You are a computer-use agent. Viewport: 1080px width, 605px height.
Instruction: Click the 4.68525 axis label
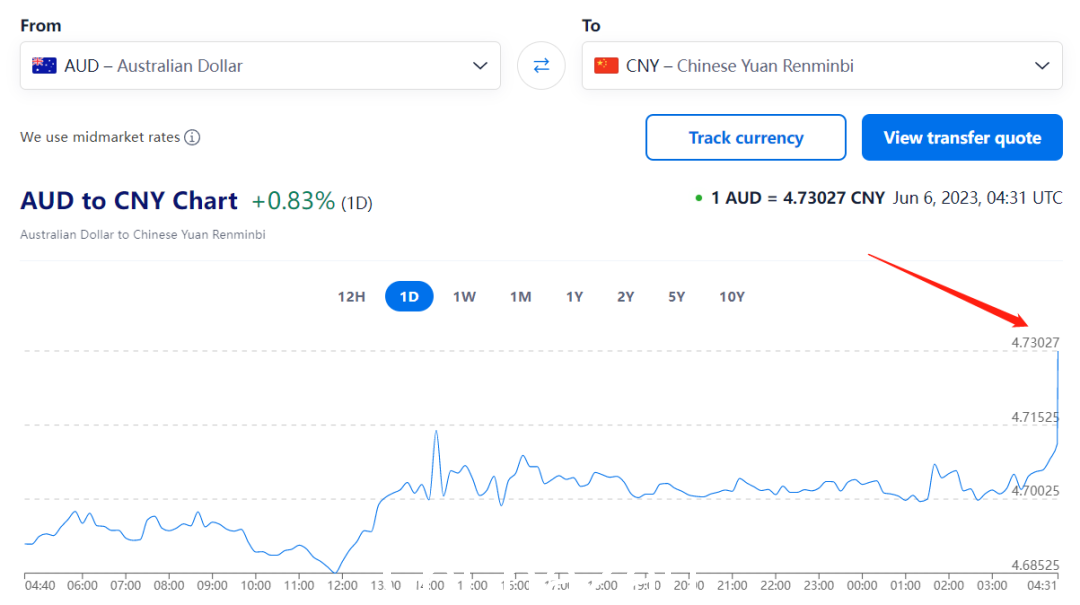pos(1035,565)
